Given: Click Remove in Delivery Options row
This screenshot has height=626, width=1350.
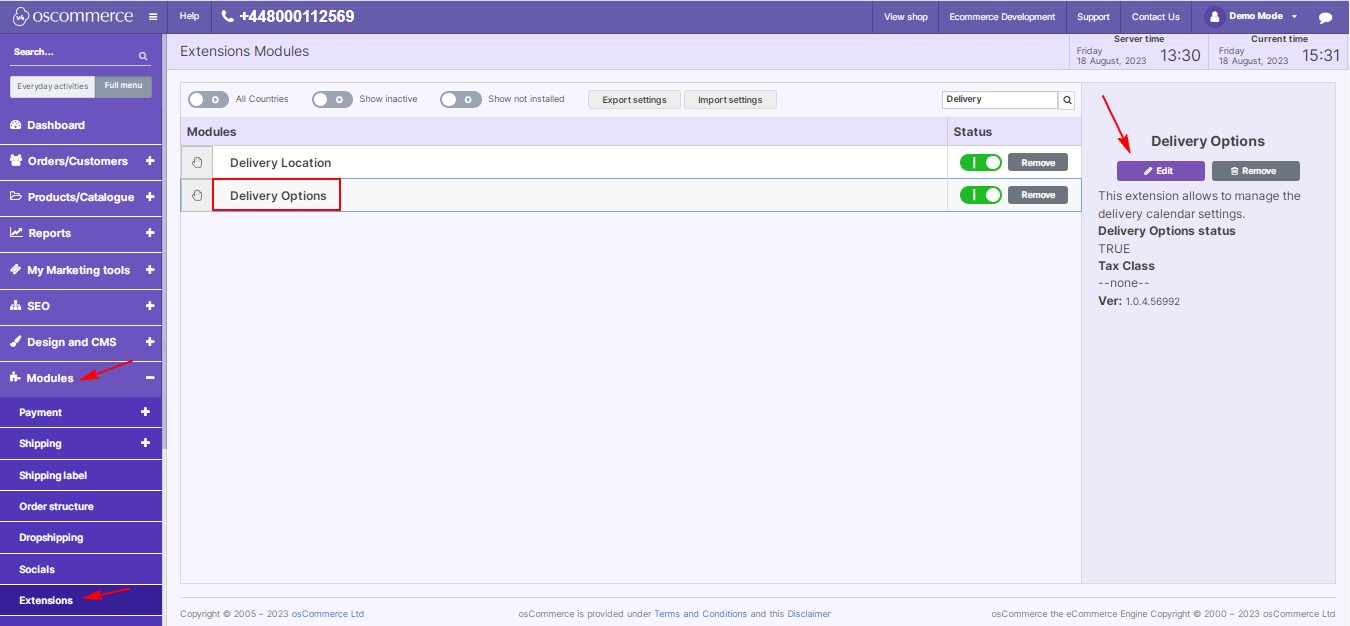Looking at the screenshot, I should (1038, 195).
